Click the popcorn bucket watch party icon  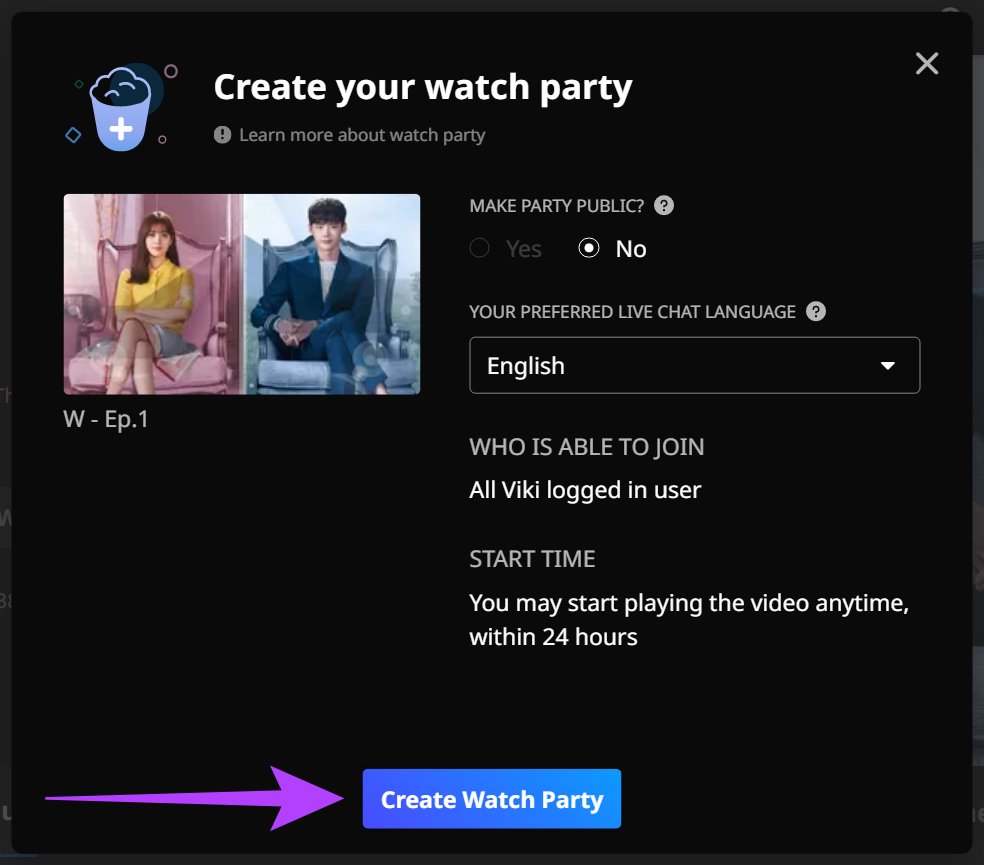tap(119, 108)
